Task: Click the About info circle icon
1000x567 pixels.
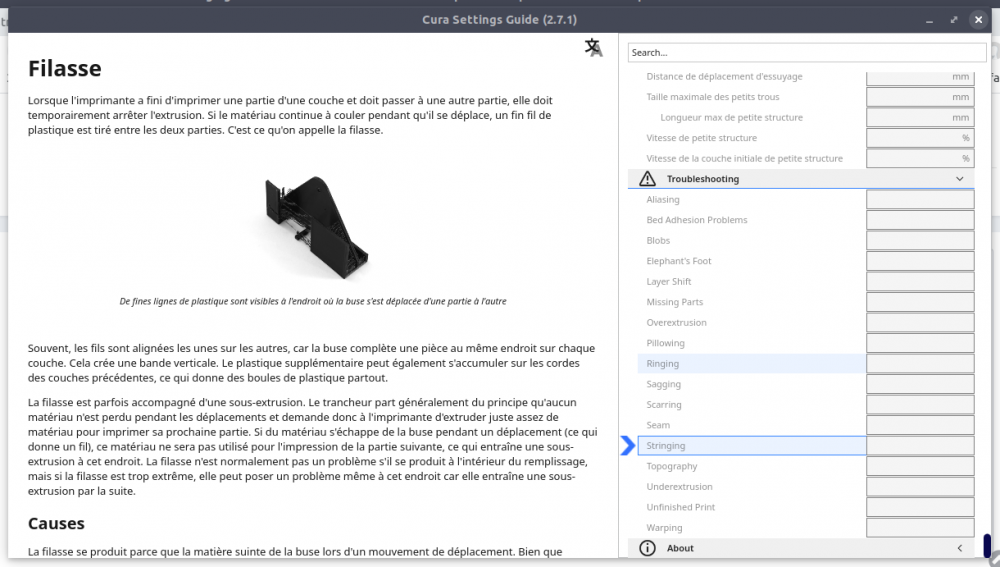Action: point(647,548)
